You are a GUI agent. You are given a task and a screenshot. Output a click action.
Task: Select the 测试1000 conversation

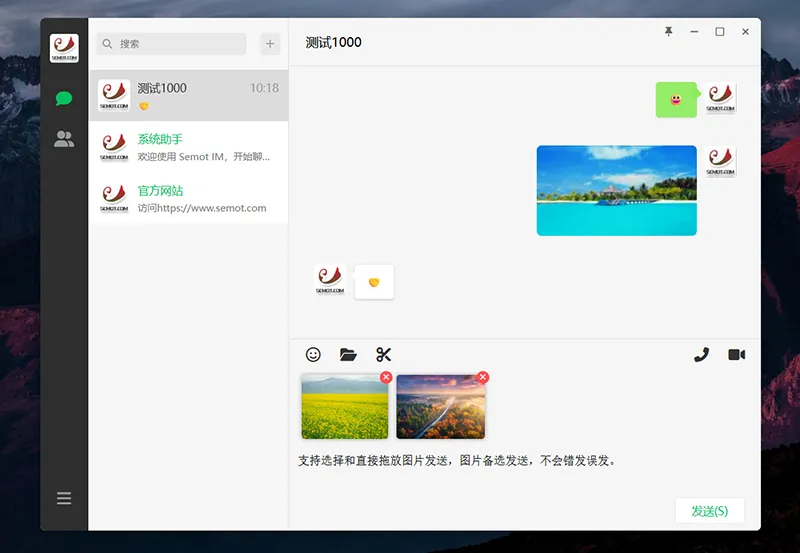point(189,95)
